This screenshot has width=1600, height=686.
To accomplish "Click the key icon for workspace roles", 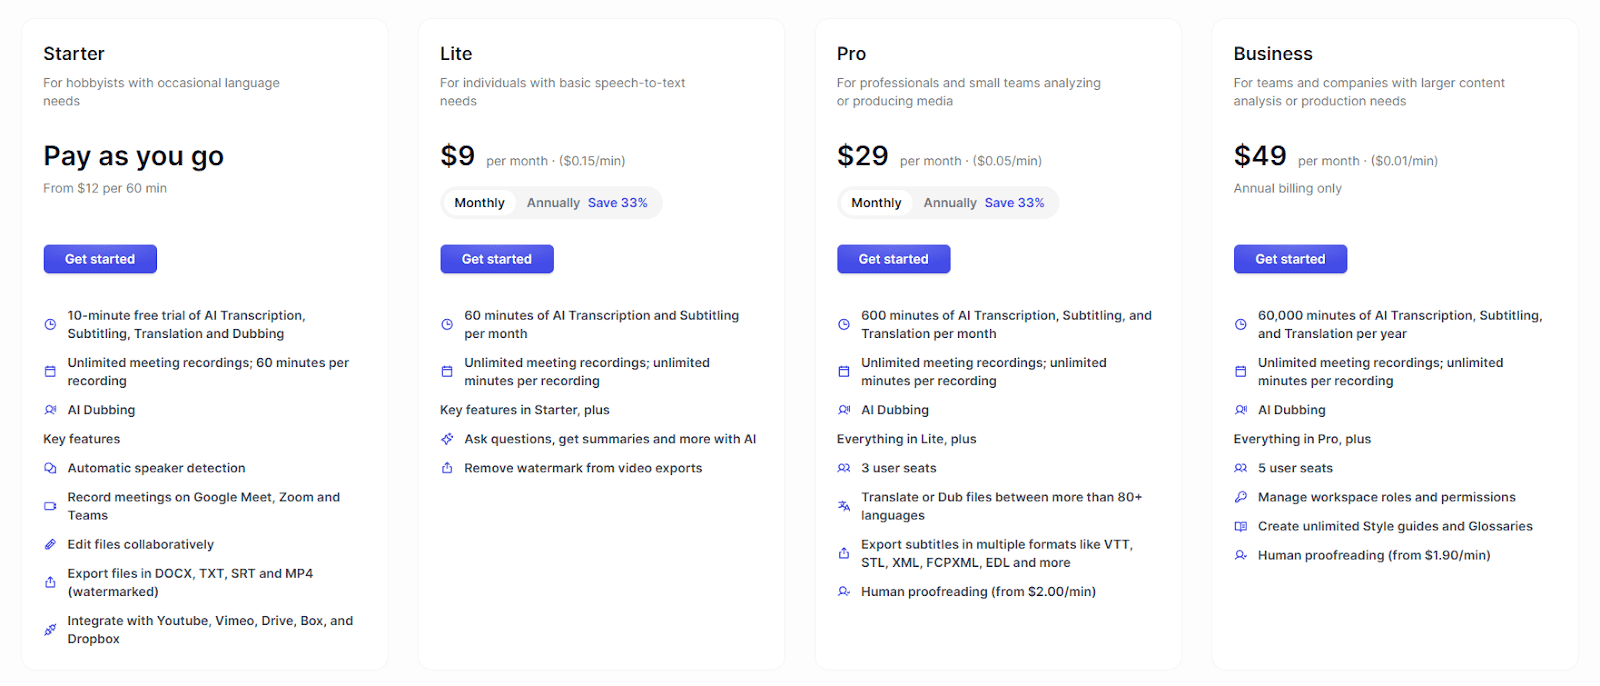I will tap(1241, 497).
